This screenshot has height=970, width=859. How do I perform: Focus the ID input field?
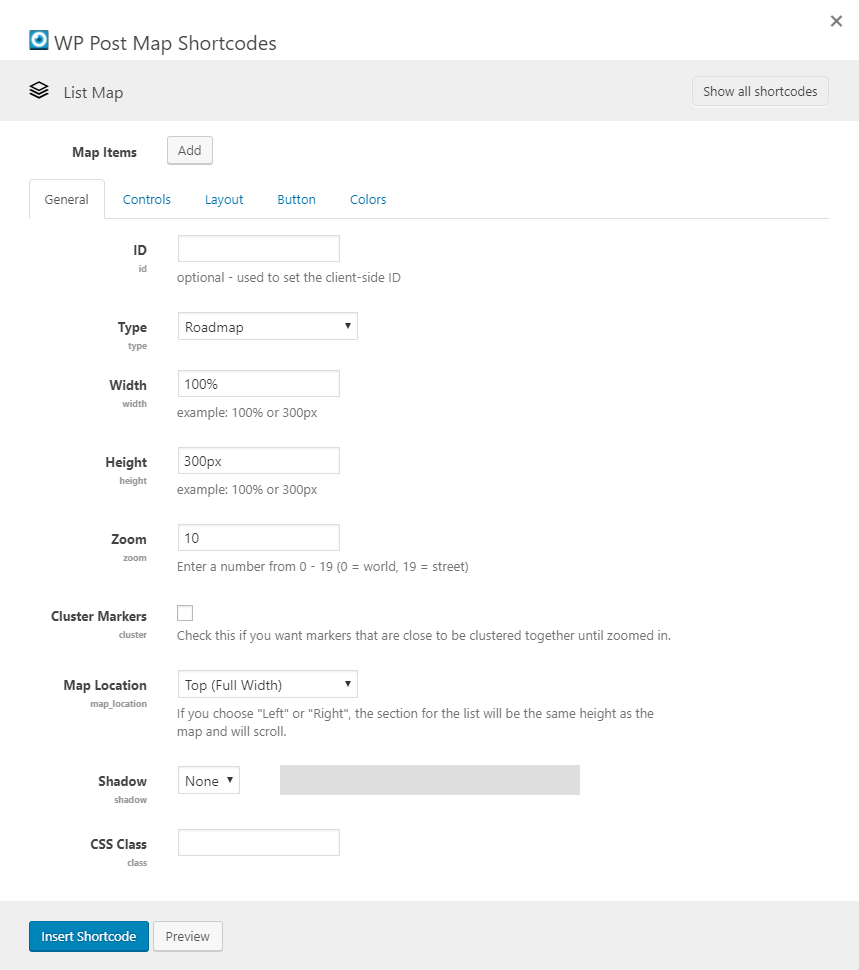[259, 249]
